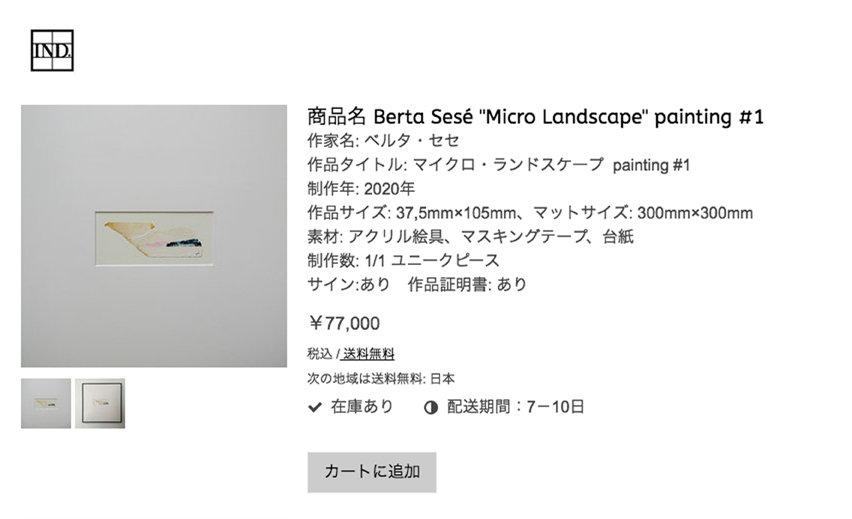Click the ¥77,000 price
Viewport: 852px width, 519px height.
[344, 323]
